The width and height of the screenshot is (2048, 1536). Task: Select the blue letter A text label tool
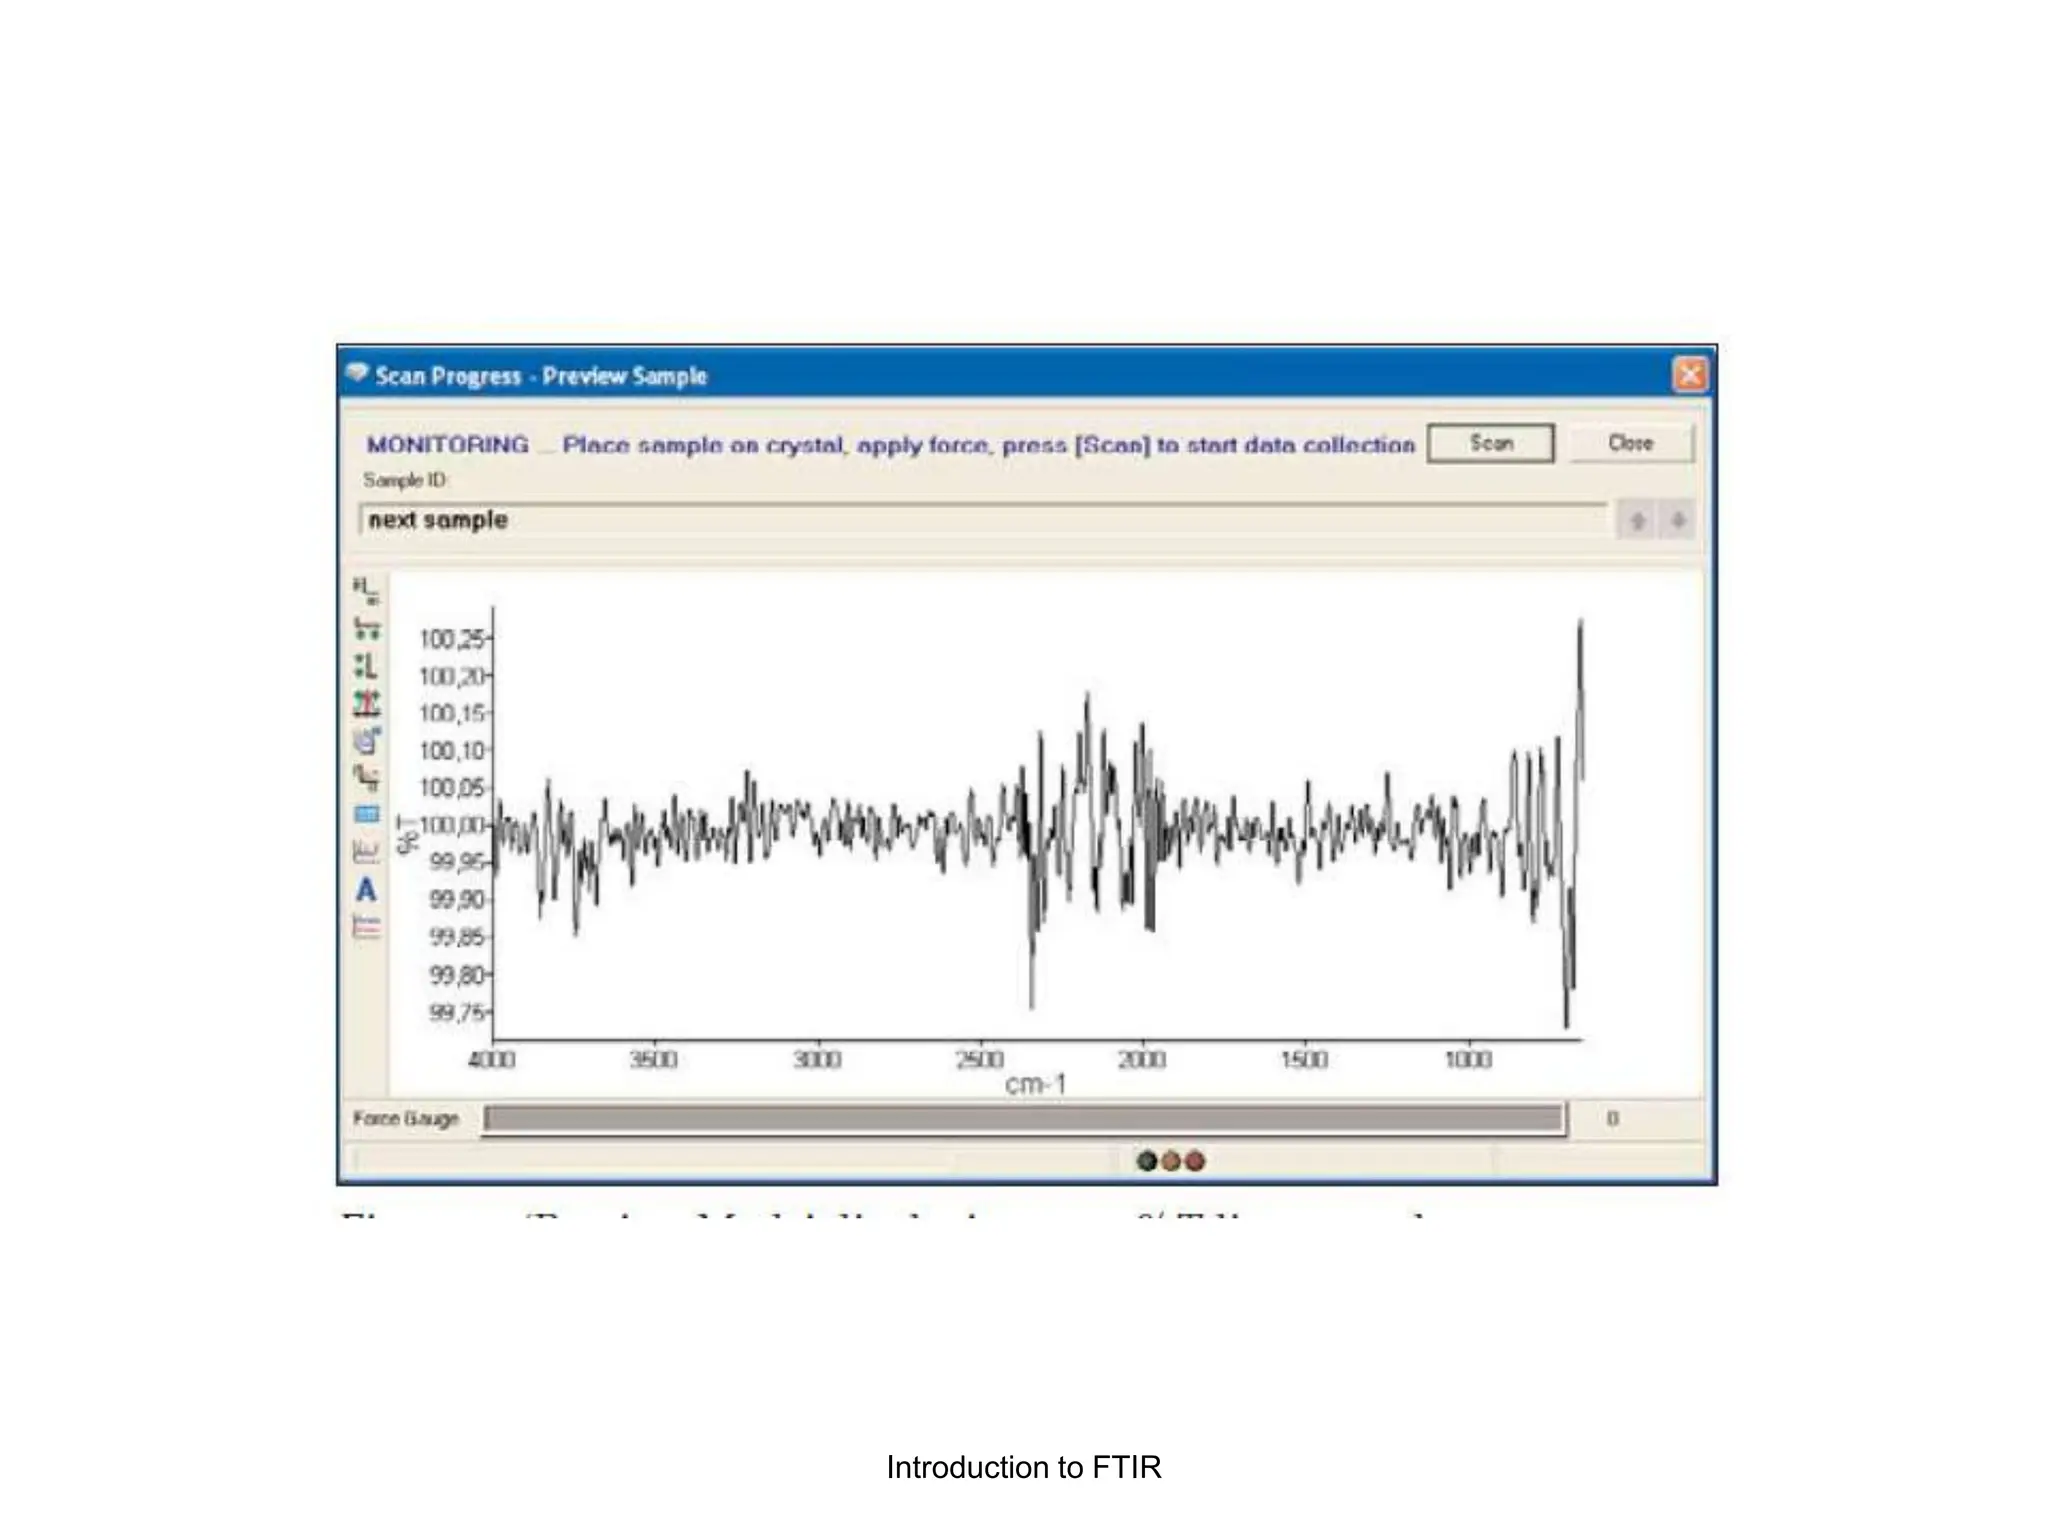point(366,889)
